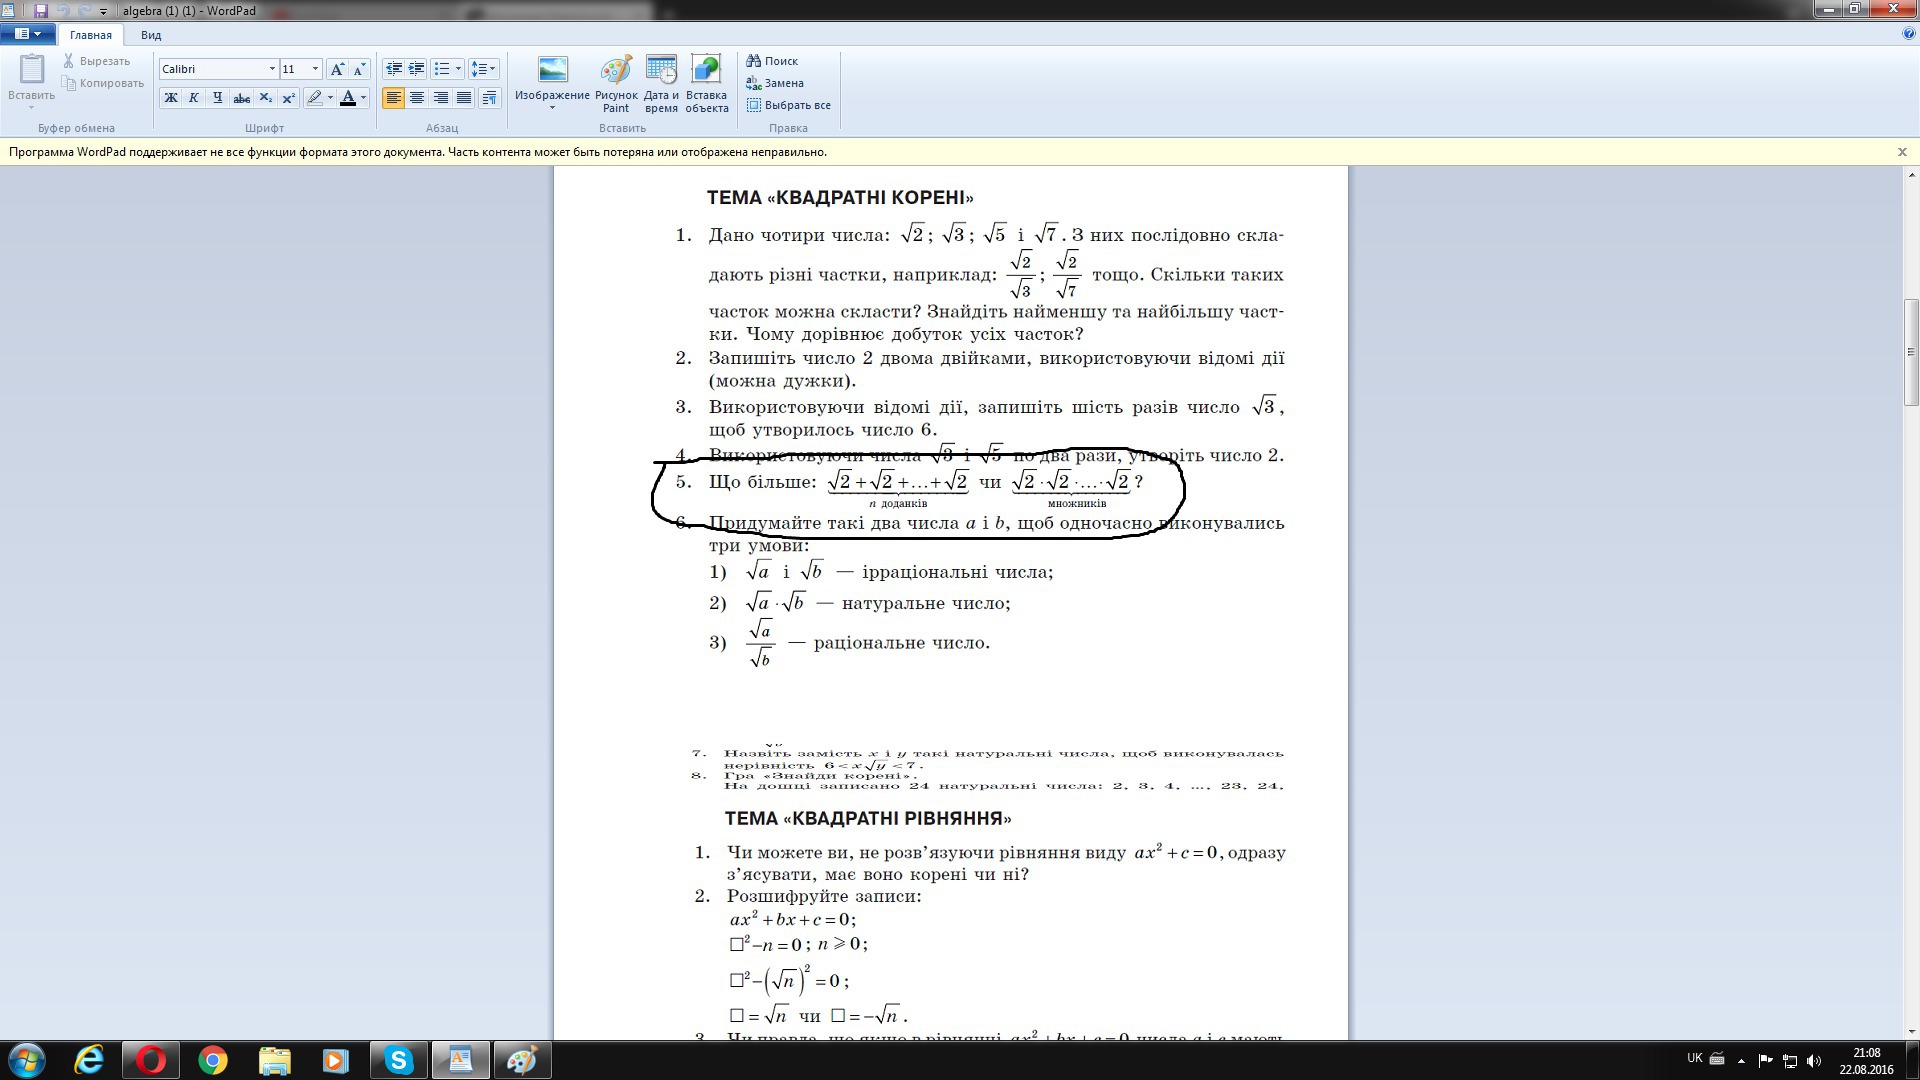This screenshot has height=1080, width=1920.
Task: Open the text color A dropdown arrow
Action: coord(363,98)
